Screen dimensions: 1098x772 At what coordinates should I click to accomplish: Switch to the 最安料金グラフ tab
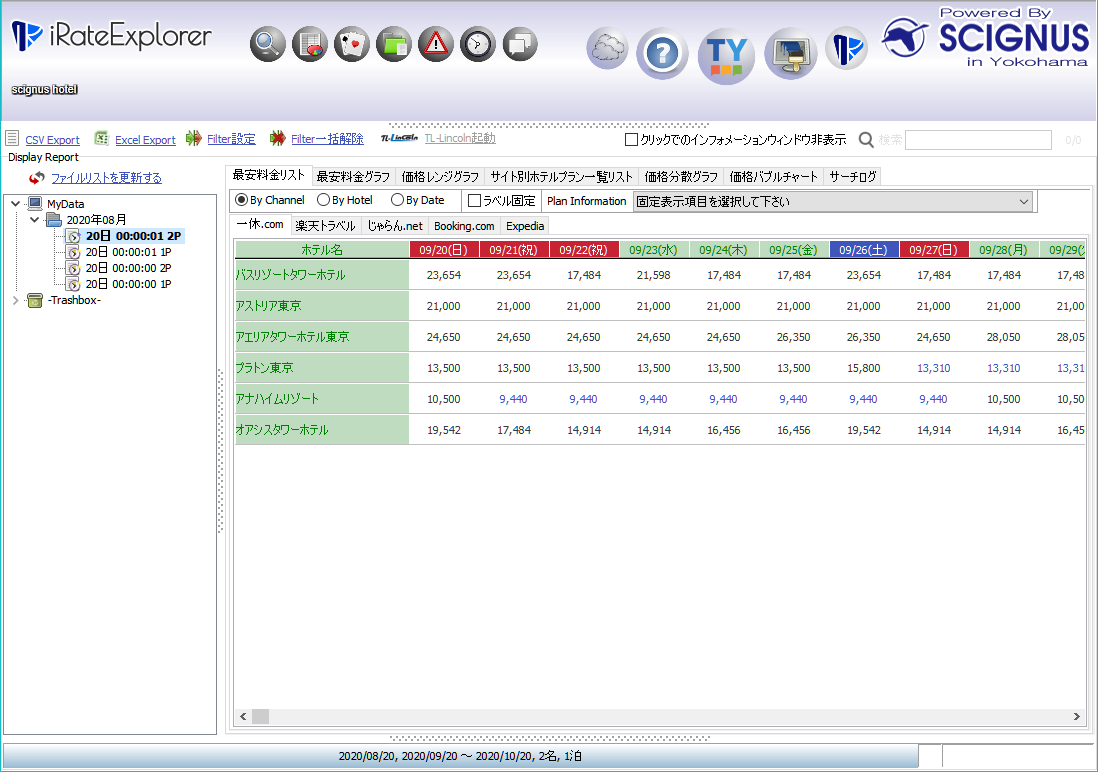point(353,177)
